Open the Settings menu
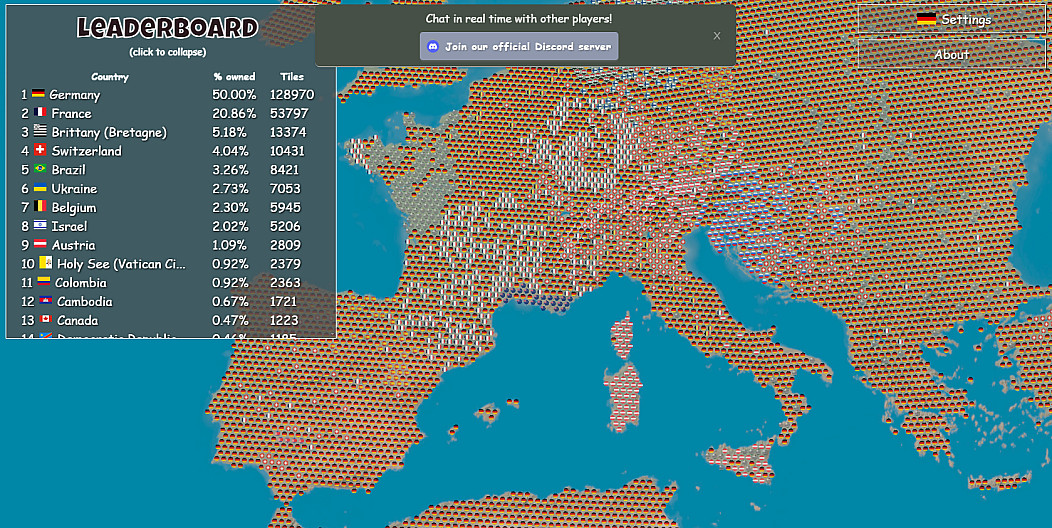The width and height of the screenshot is (1052, 528). click(x=953, y=19)
